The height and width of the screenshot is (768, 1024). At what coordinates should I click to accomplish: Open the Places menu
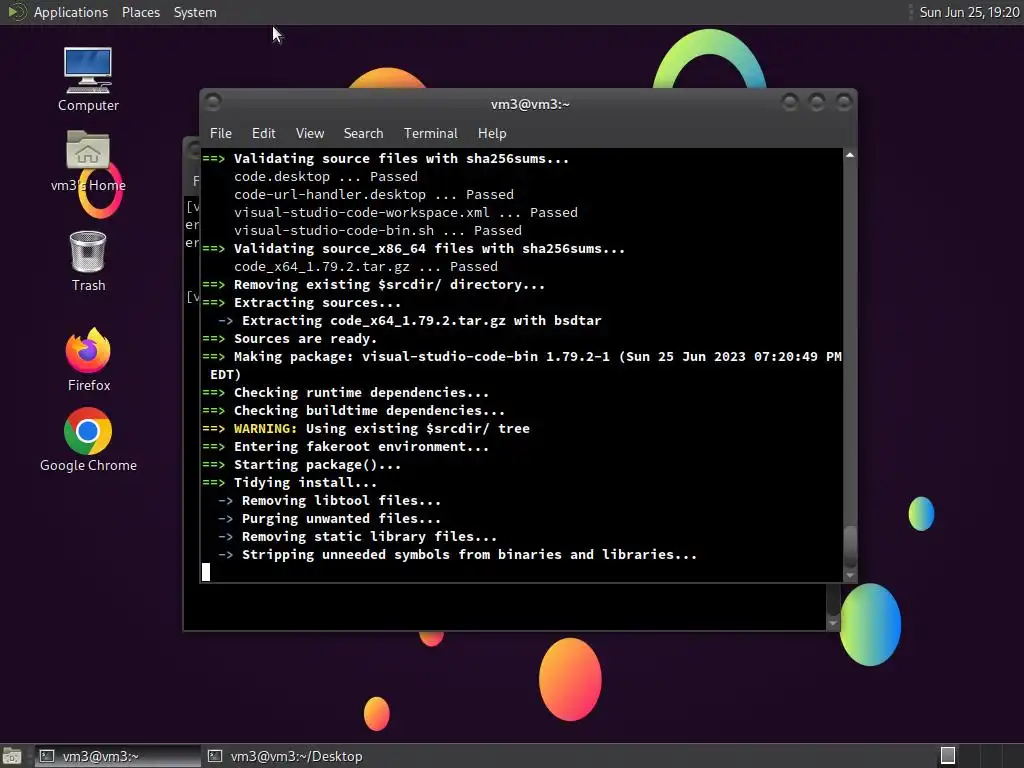click(x=140, y=12)
